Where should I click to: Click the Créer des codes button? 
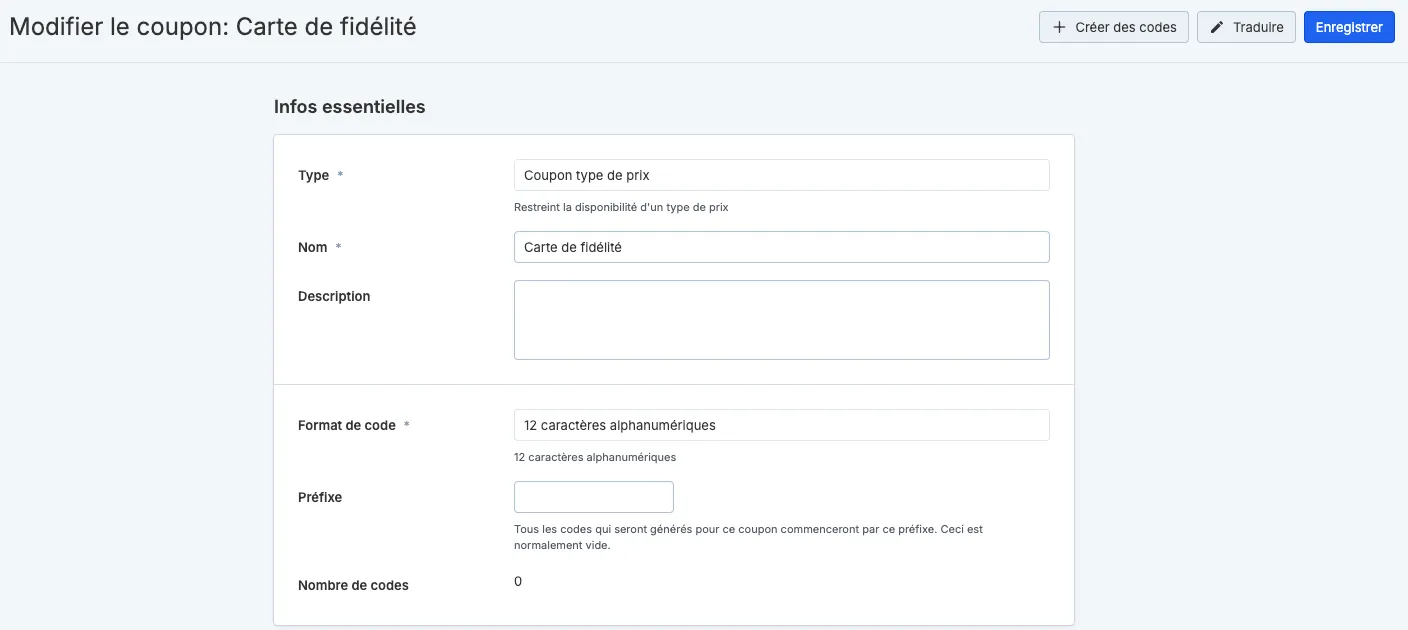tap(1114, 27)
